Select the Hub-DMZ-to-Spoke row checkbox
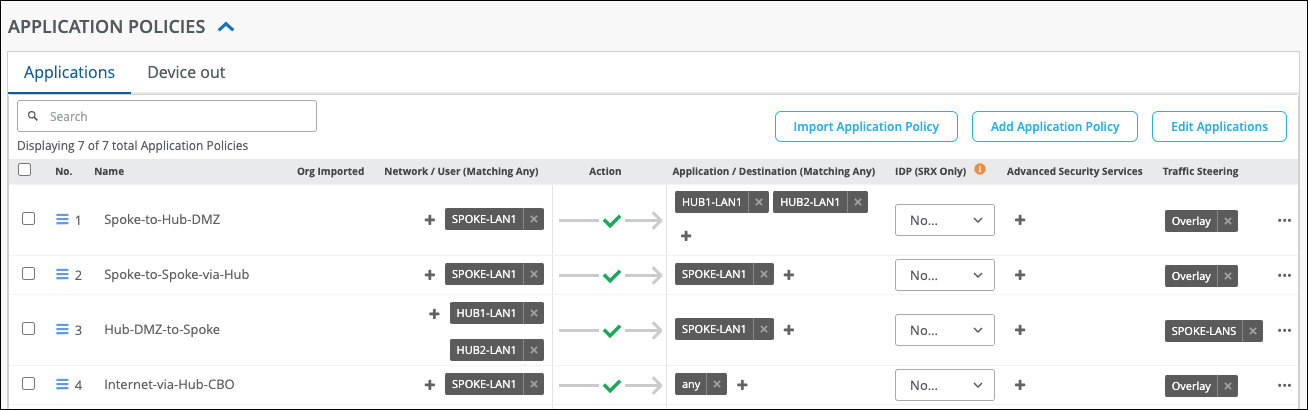 point(29,329)
